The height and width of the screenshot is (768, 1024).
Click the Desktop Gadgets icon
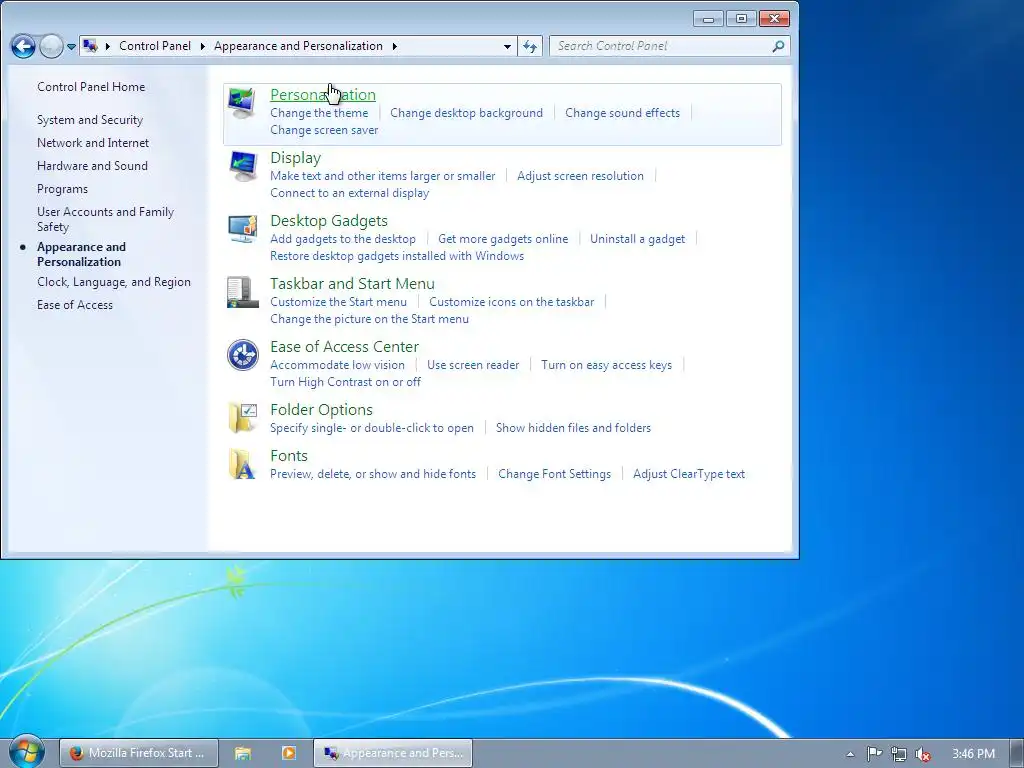coord(242,229)
